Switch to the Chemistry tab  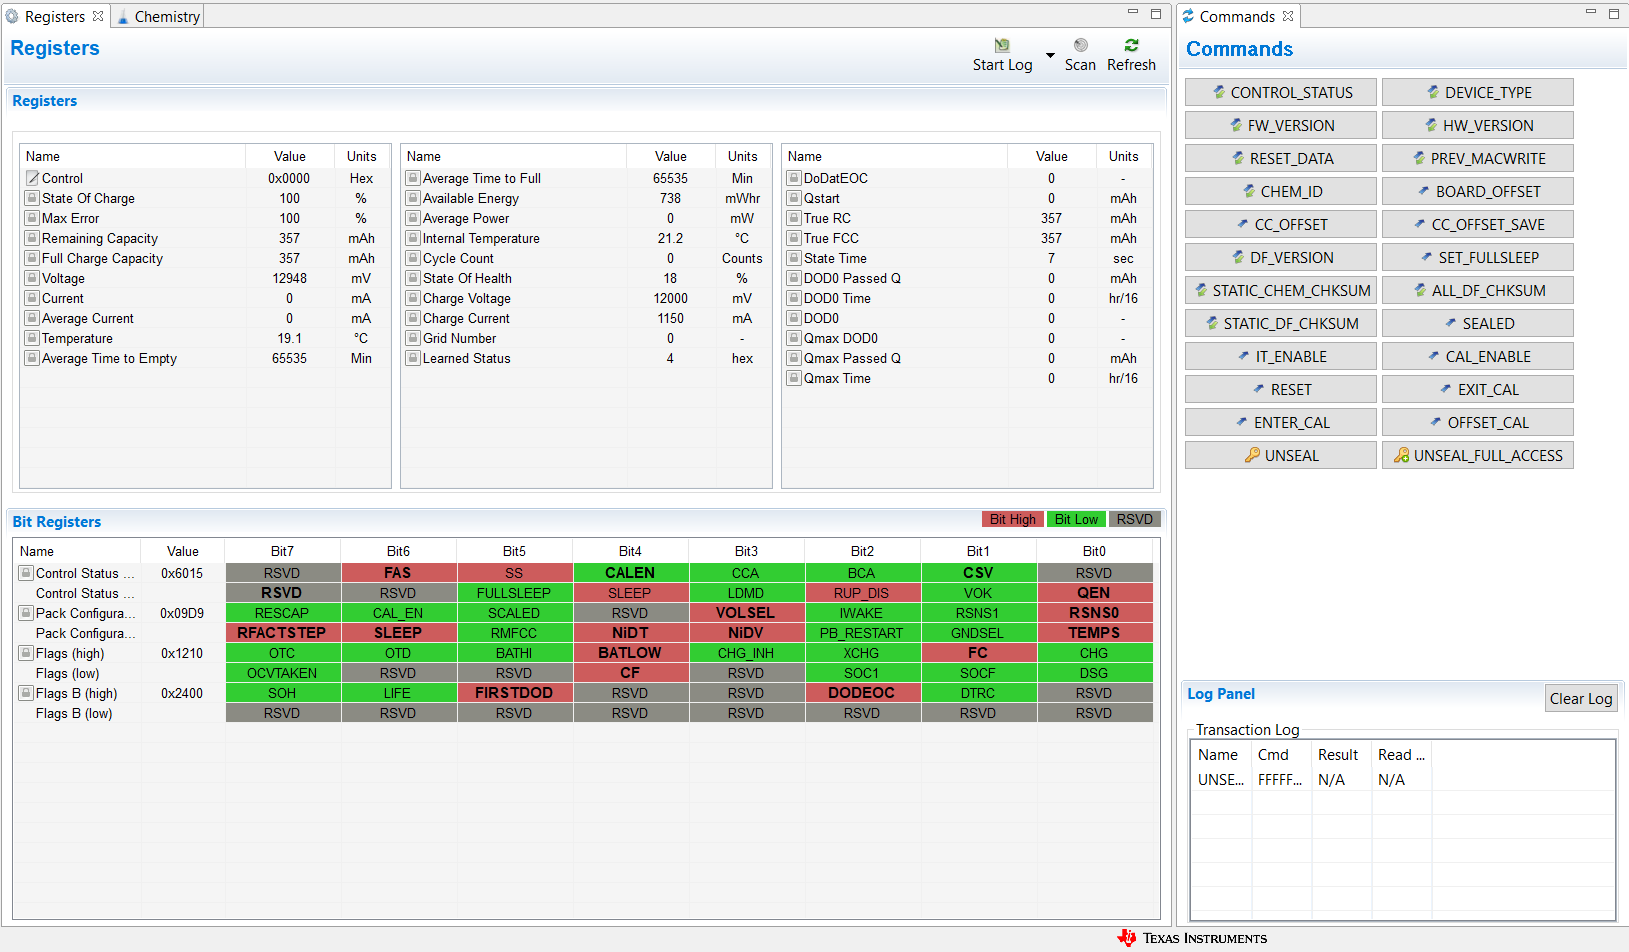(x=159, y=17)
